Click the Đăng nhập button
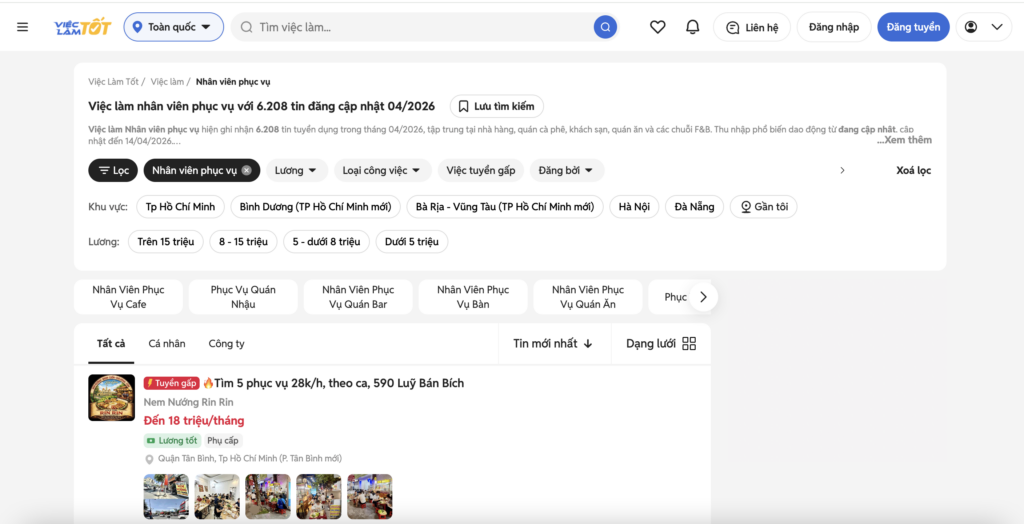The width and height of the screenshot is (1024, 524). coord(834,27)
